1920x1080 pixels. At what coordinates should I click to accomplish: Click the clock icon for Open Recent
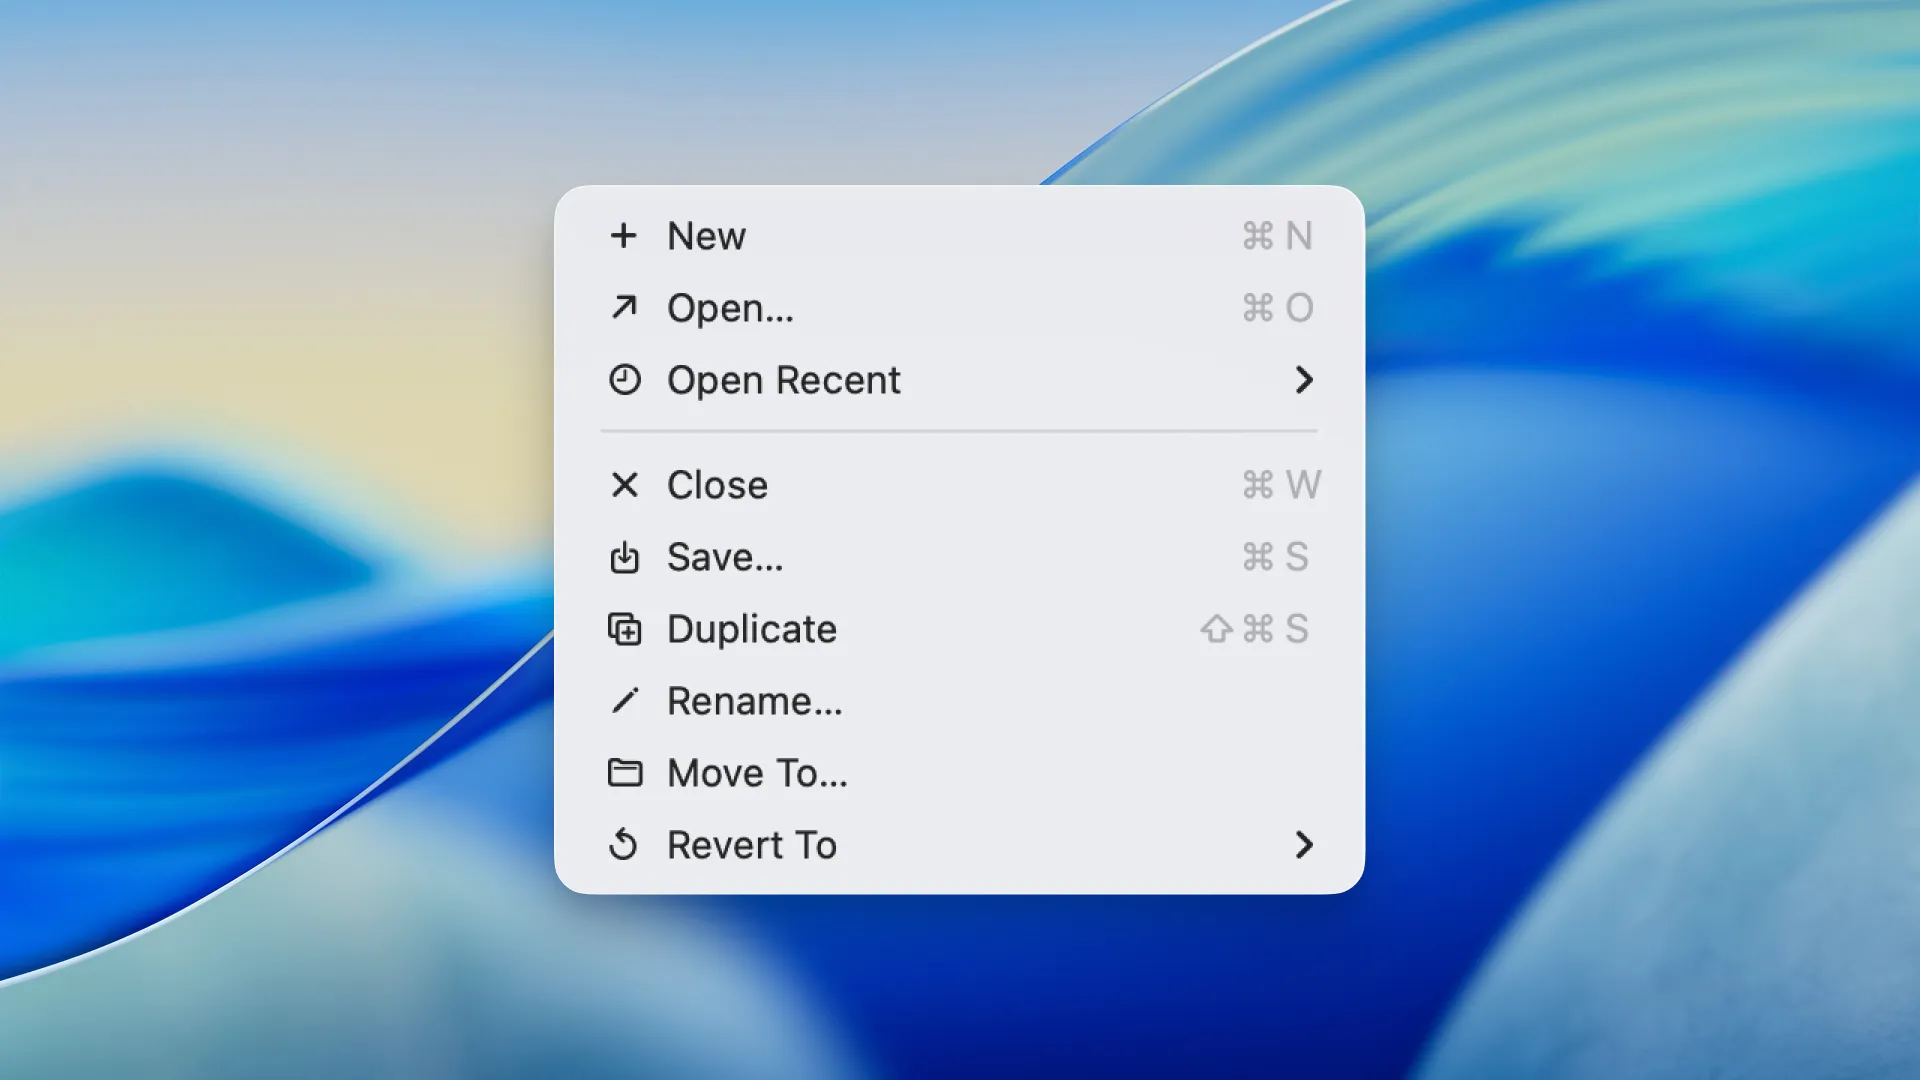(x=624, y=380)
